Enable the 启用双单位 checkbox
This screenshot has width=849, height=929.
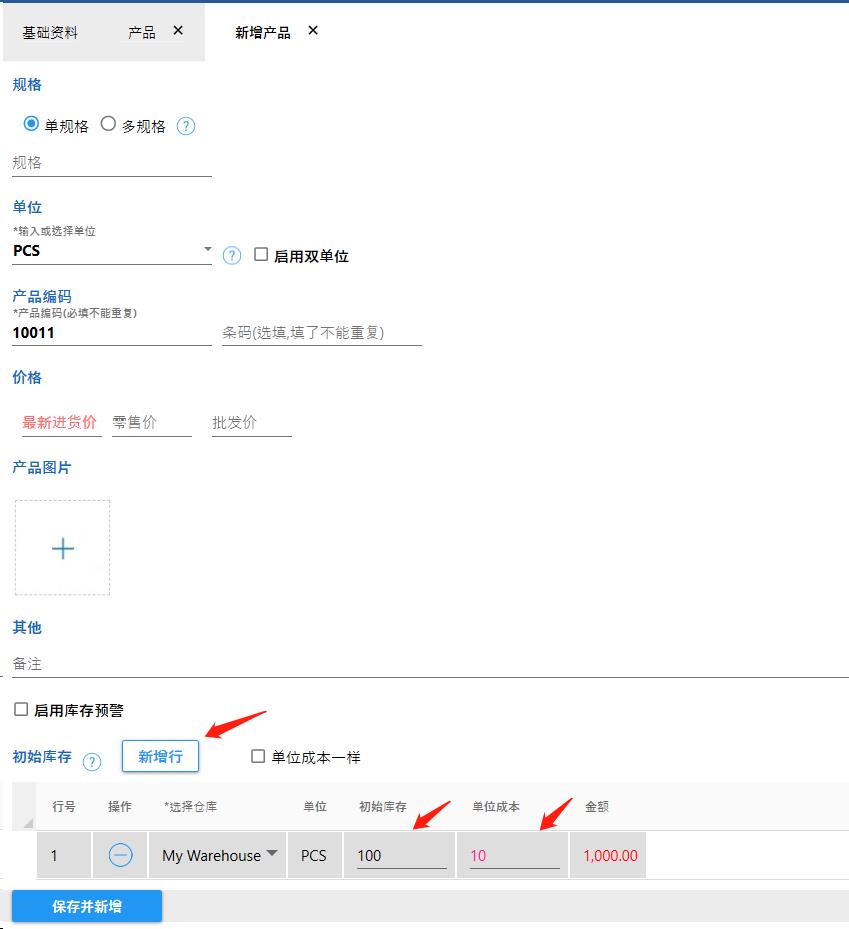coord(261,255)
